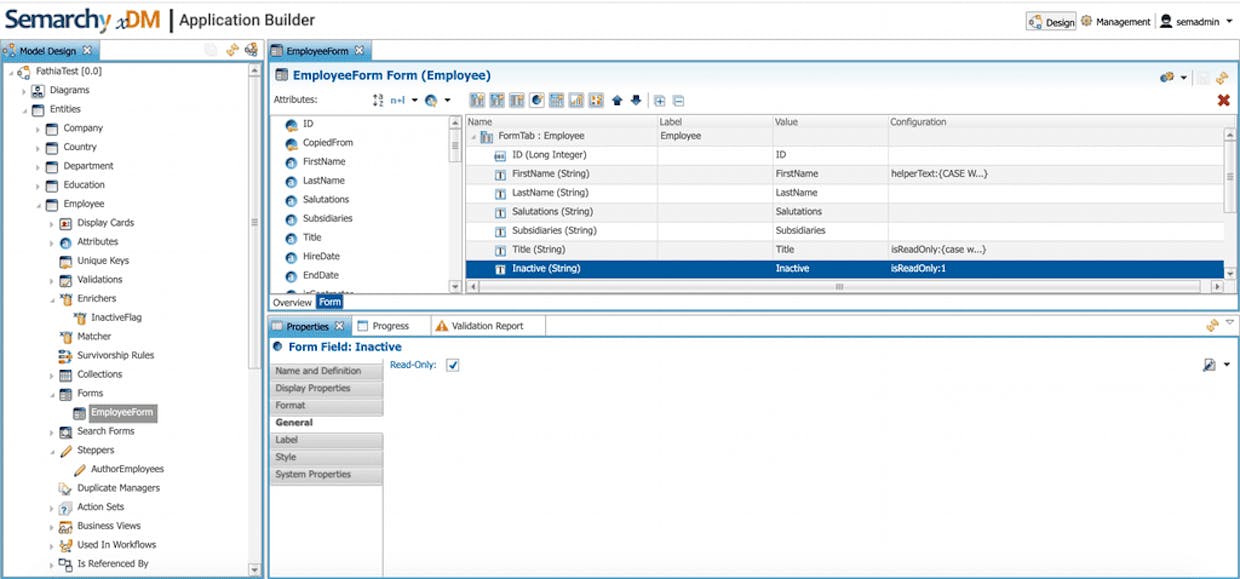Open the Style section tab
This screenshot has width=1240, height=579.
pyautogui.click(x=327, y=457)
